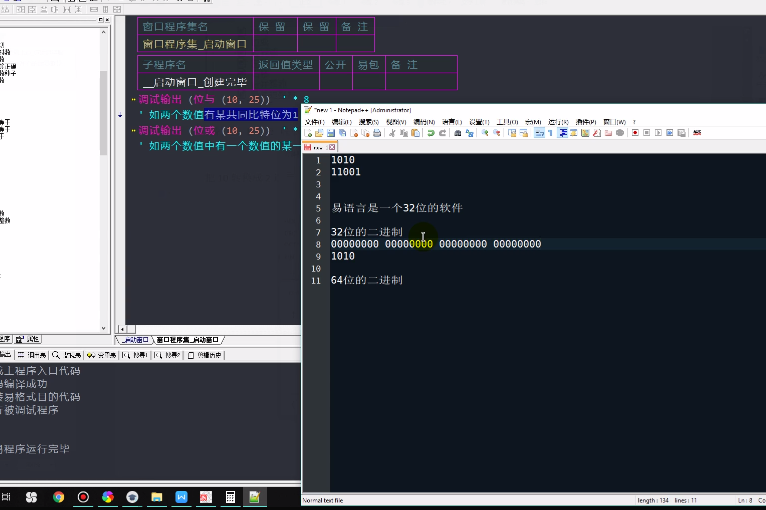Switch to the 窗口程序集_启动窗口 tab
The image size is (766, 510).
pyautogui.click(x=188, y=340)
